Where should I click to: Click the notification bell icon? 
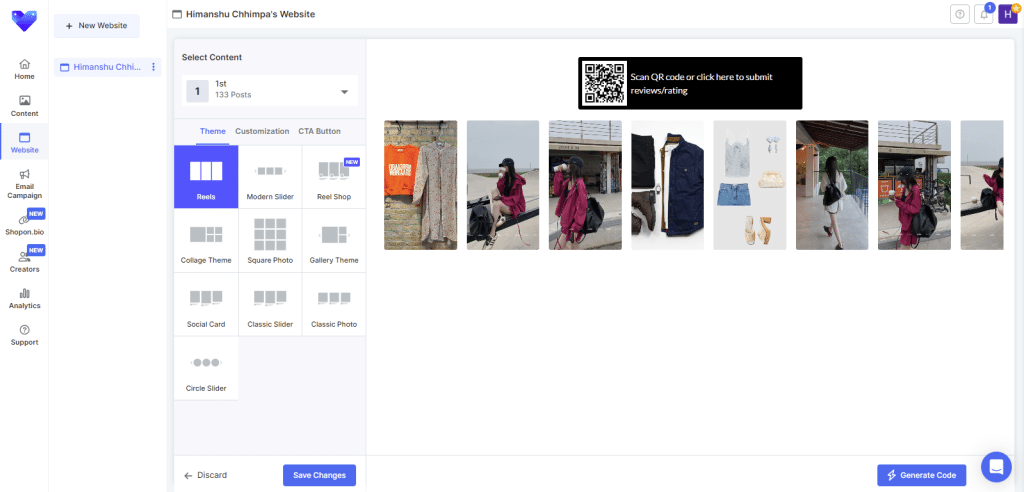pyautogui.click(x=984, y=14)
